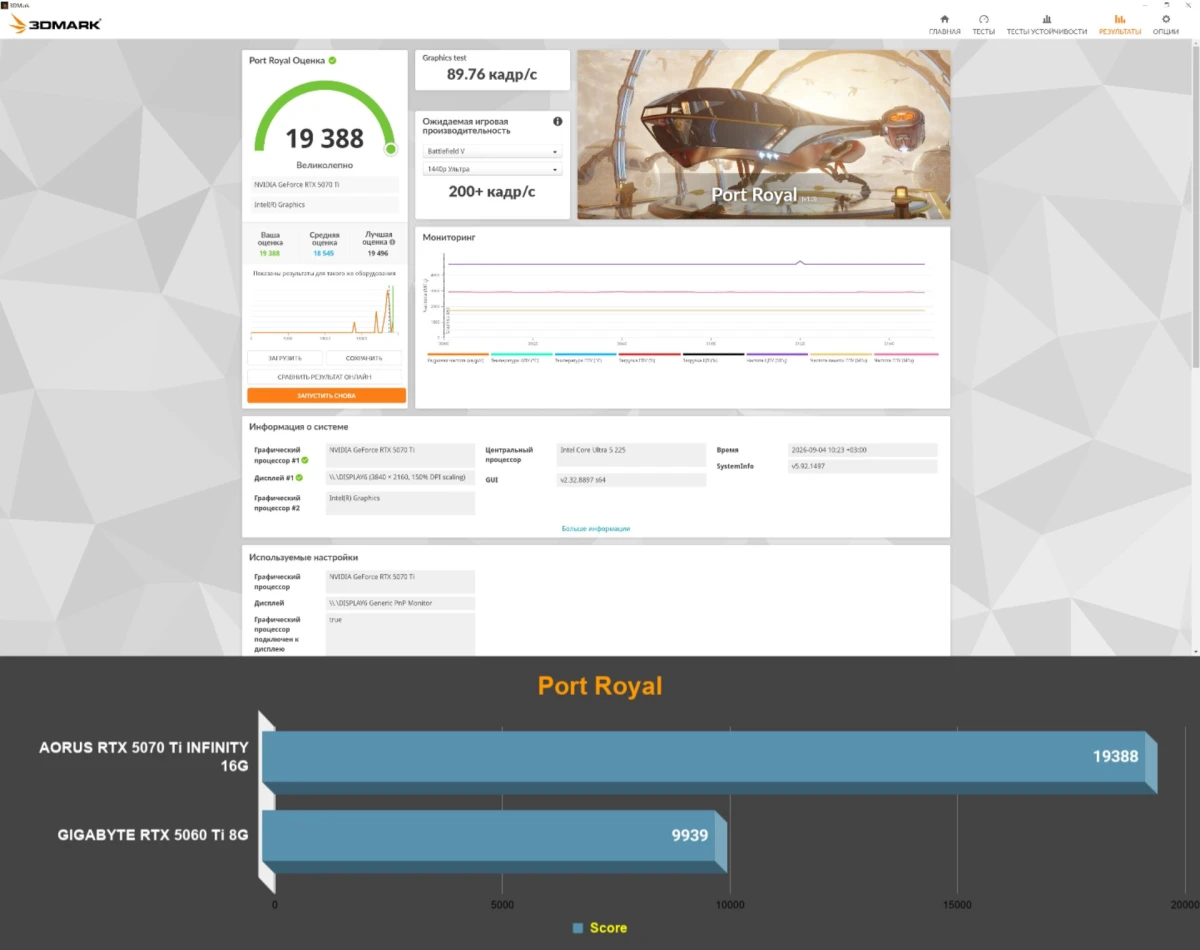Click the Intel(R) Graphics processor #2 field
Image resolution: width=1200 pixels, height=950 pixels.
(x=400, y=503)
